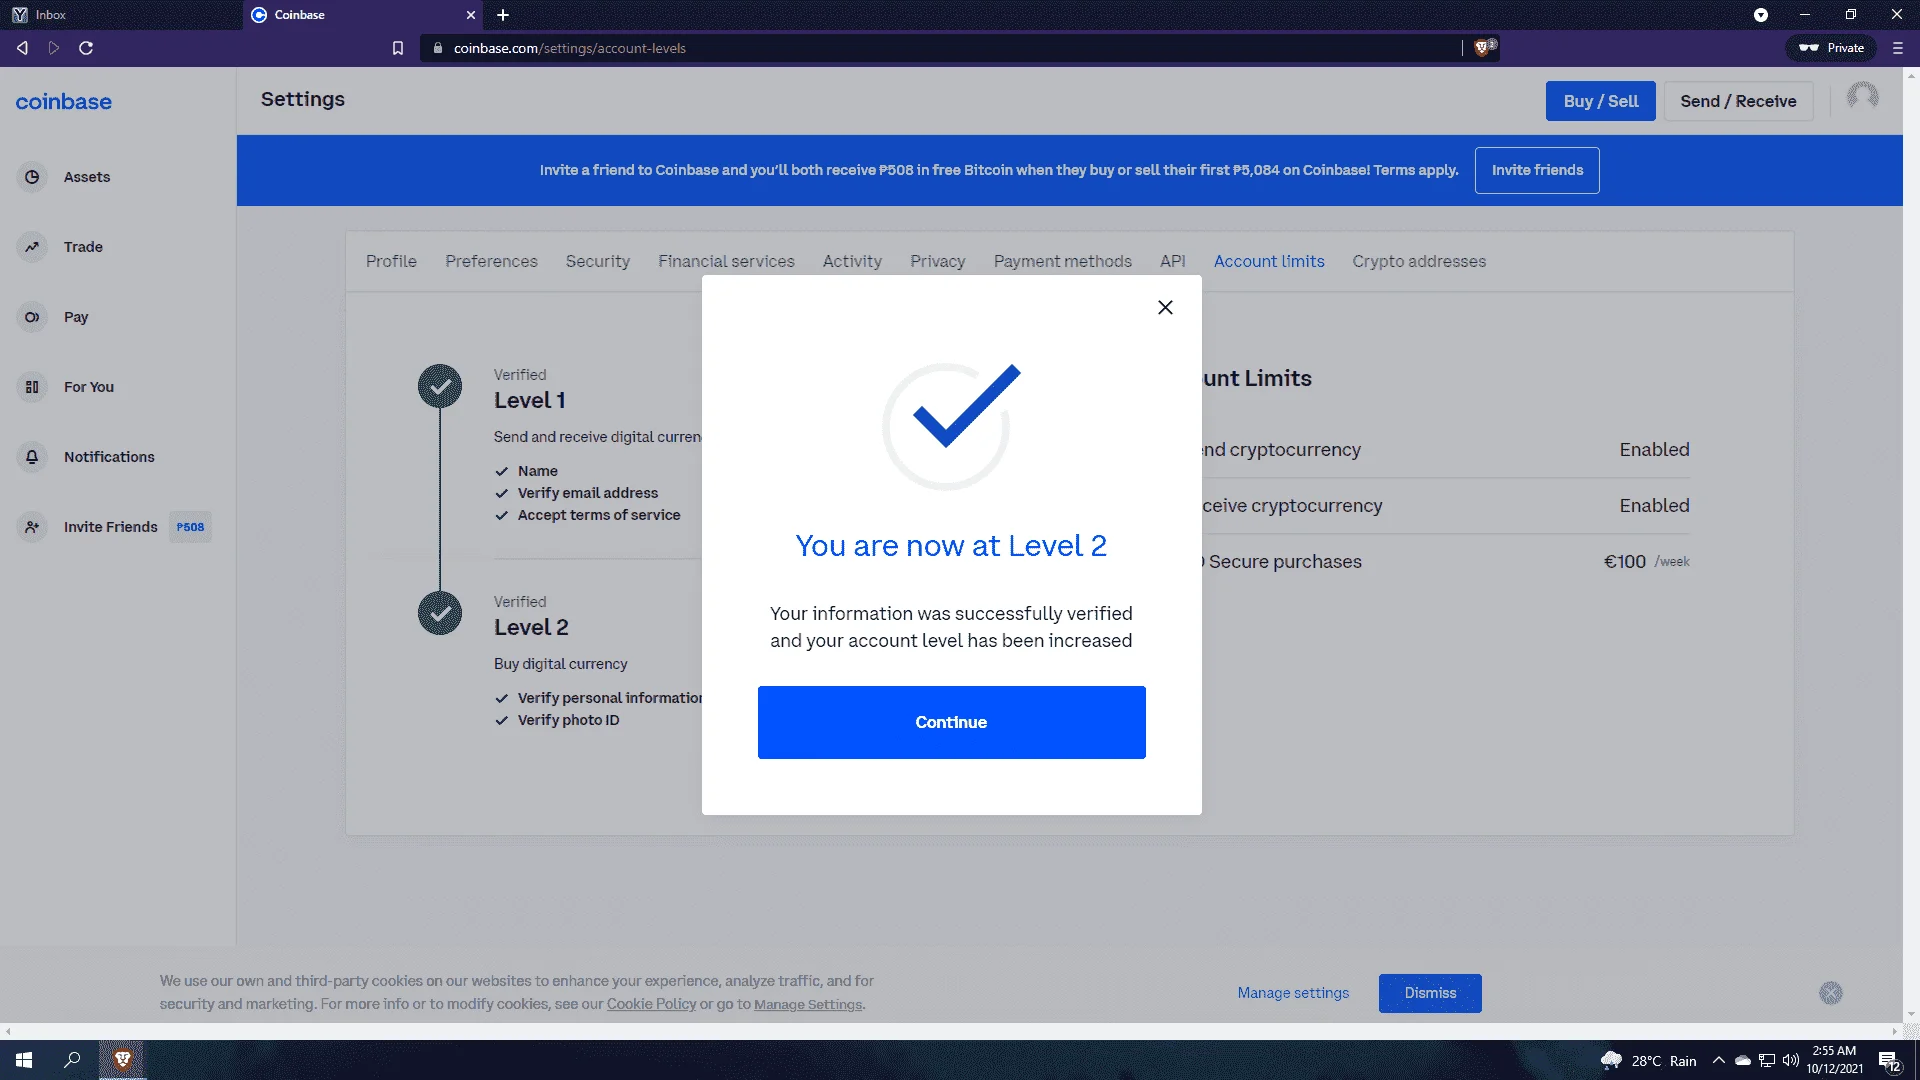Switch to the API tab

click(x=1173, y=261)
